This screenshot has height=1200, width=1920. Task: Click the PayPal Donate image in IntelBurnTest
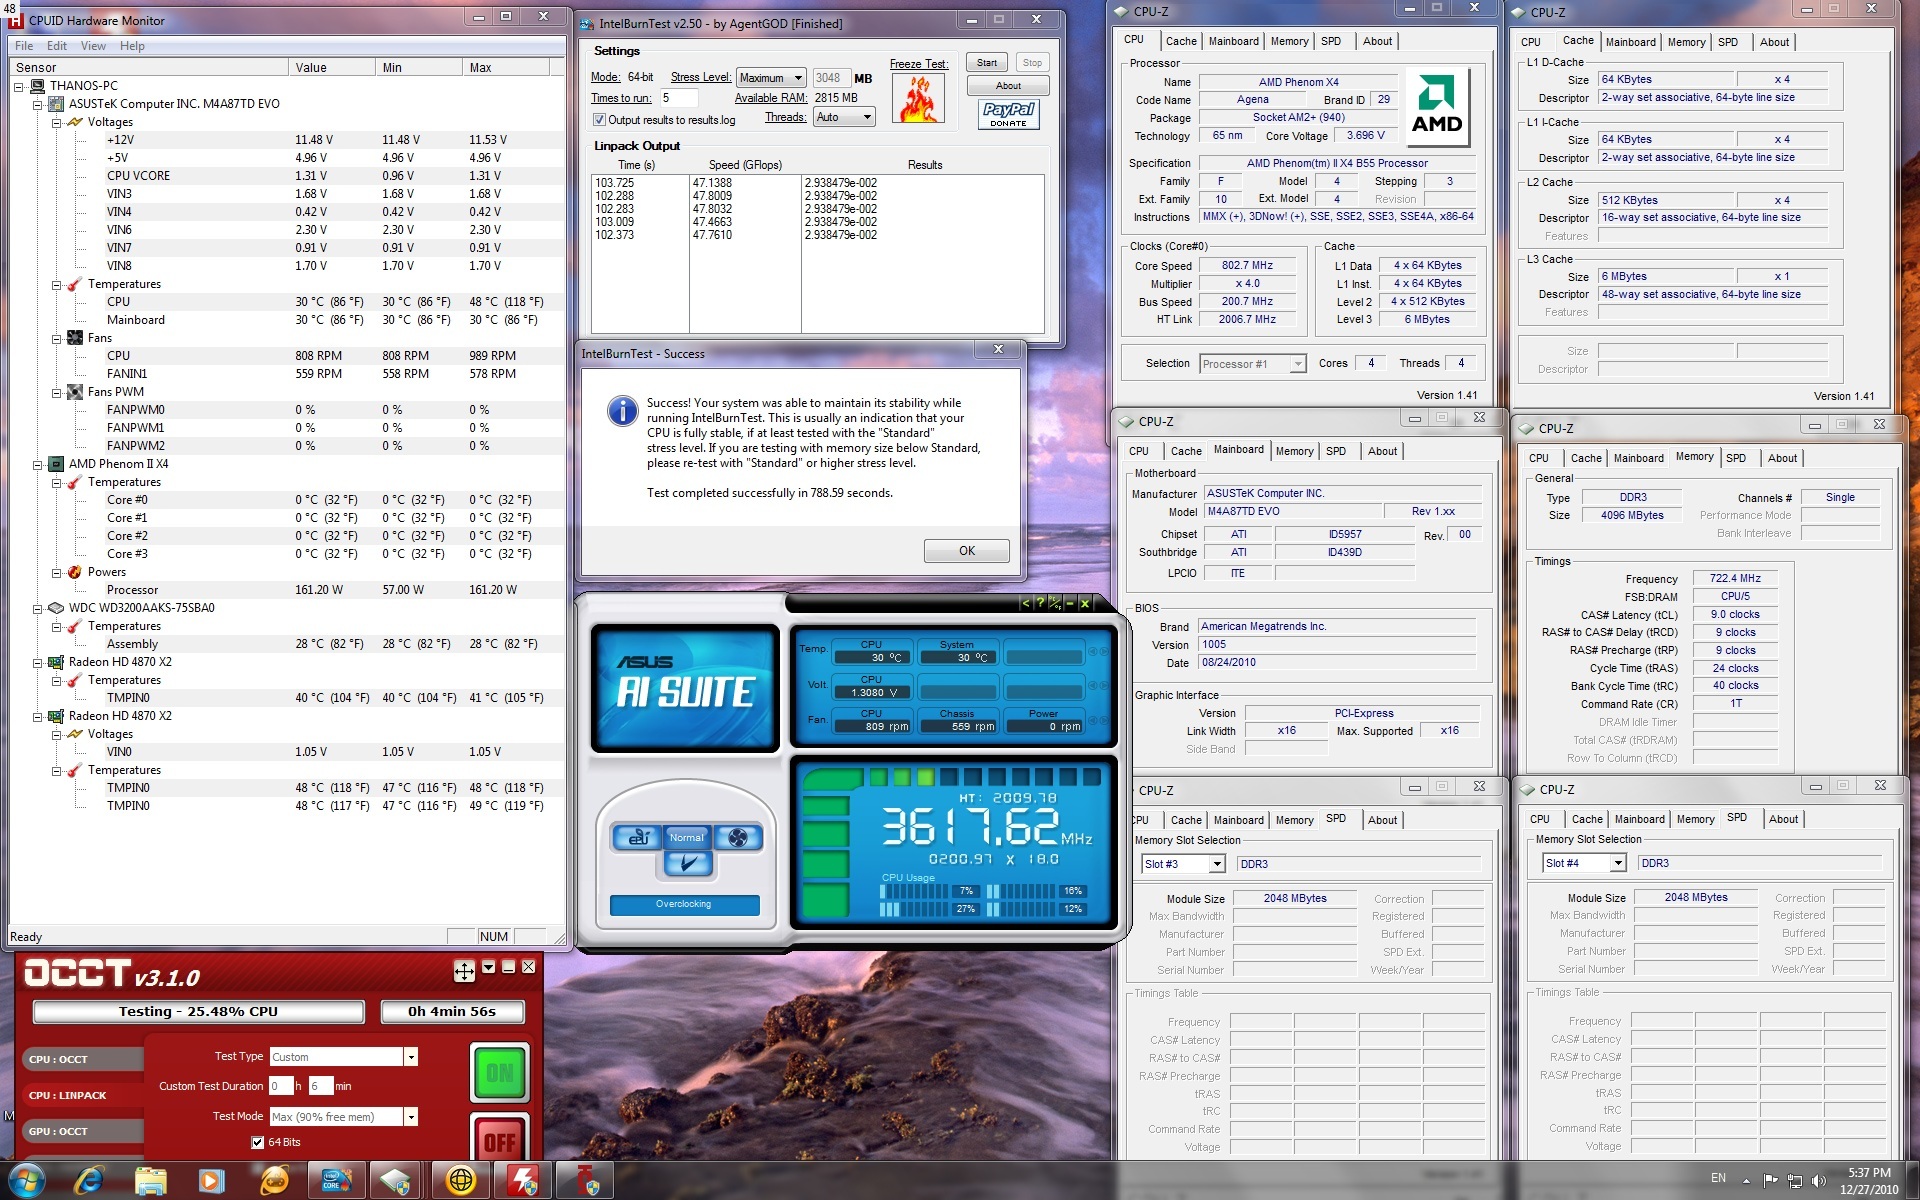click(x=1008, y=114)
